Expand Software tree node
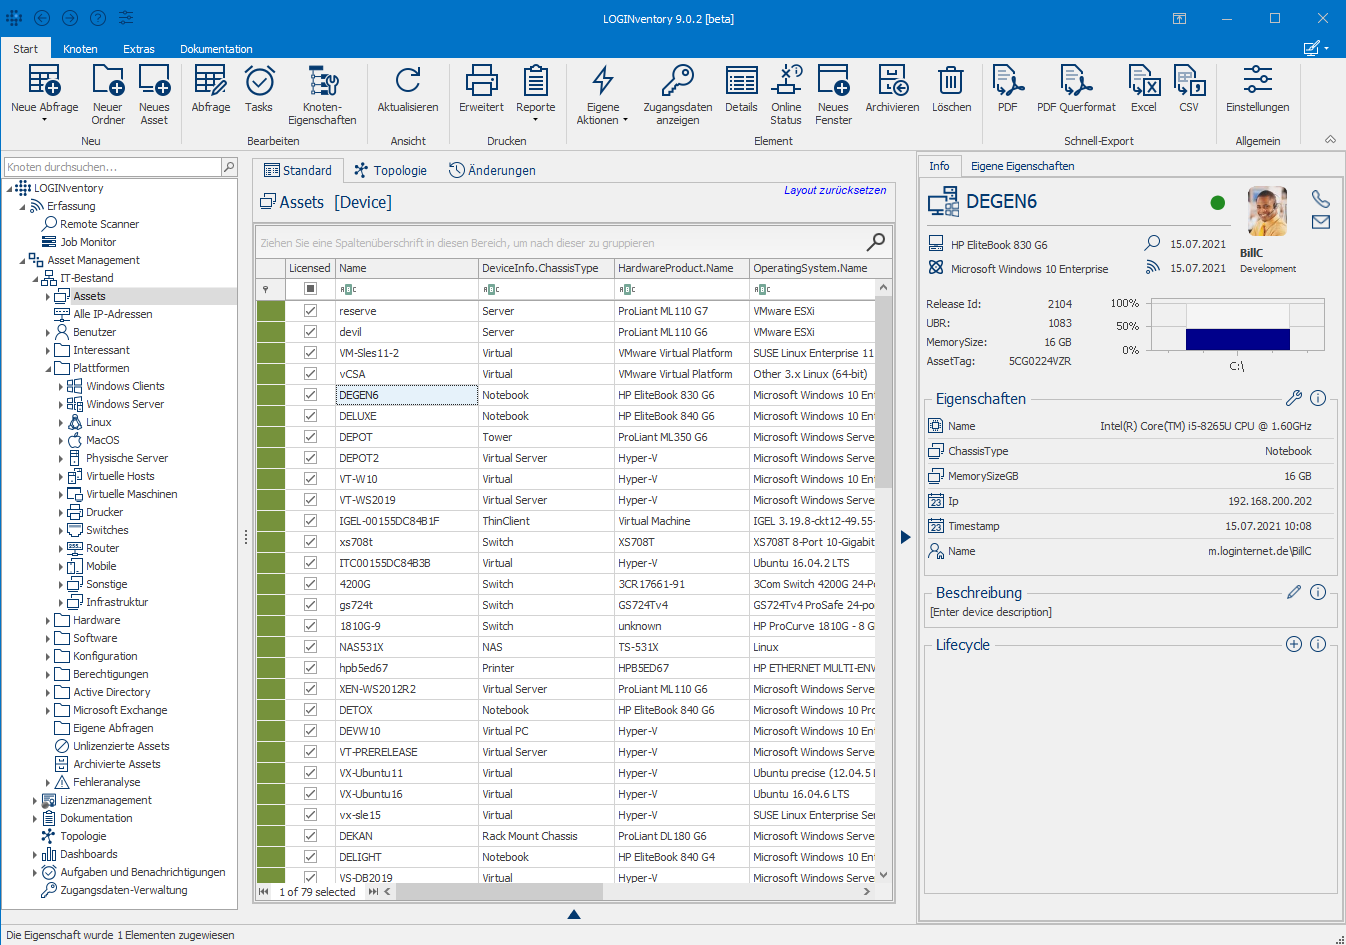This screenshot has height=945, width=1346. (x=48, y=638)
